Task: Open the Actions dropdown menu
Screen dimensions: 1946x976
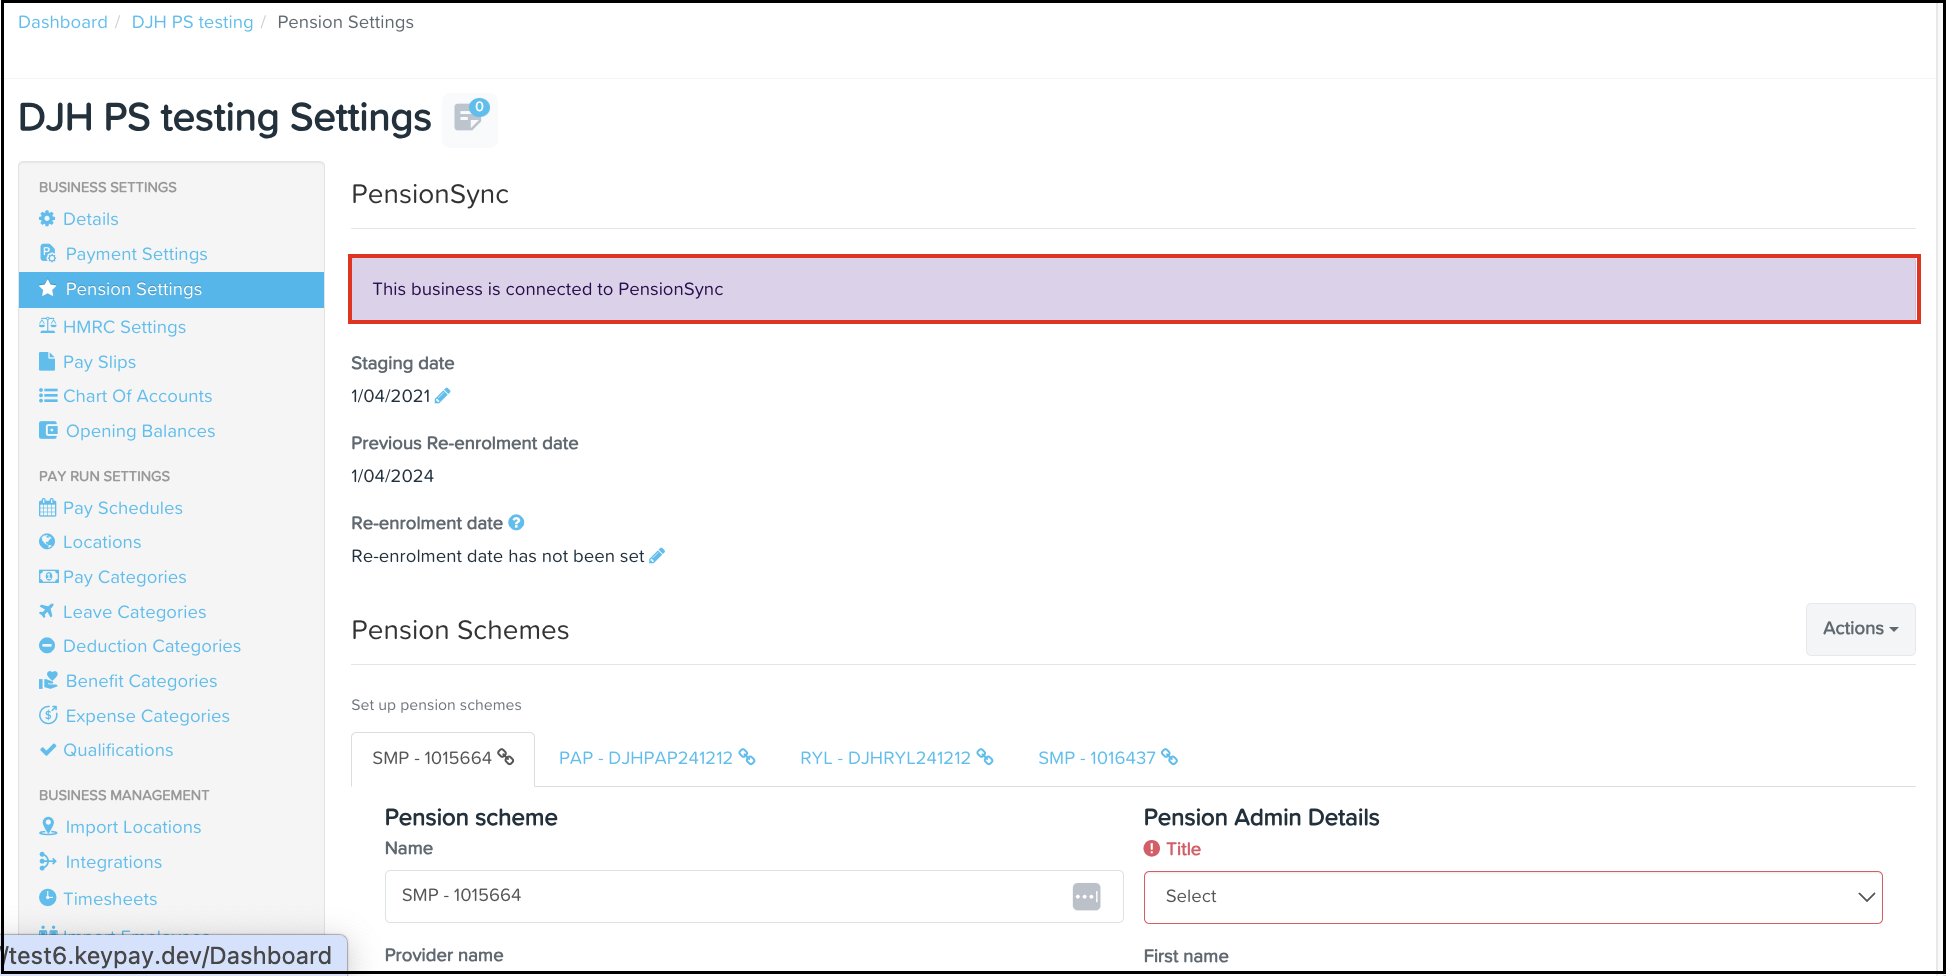Action: pyautogui.click(x=1859, y=629)
